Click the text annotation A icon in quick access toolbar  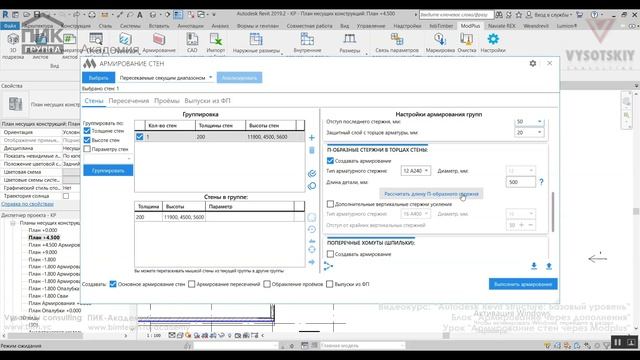coord(140,15)
